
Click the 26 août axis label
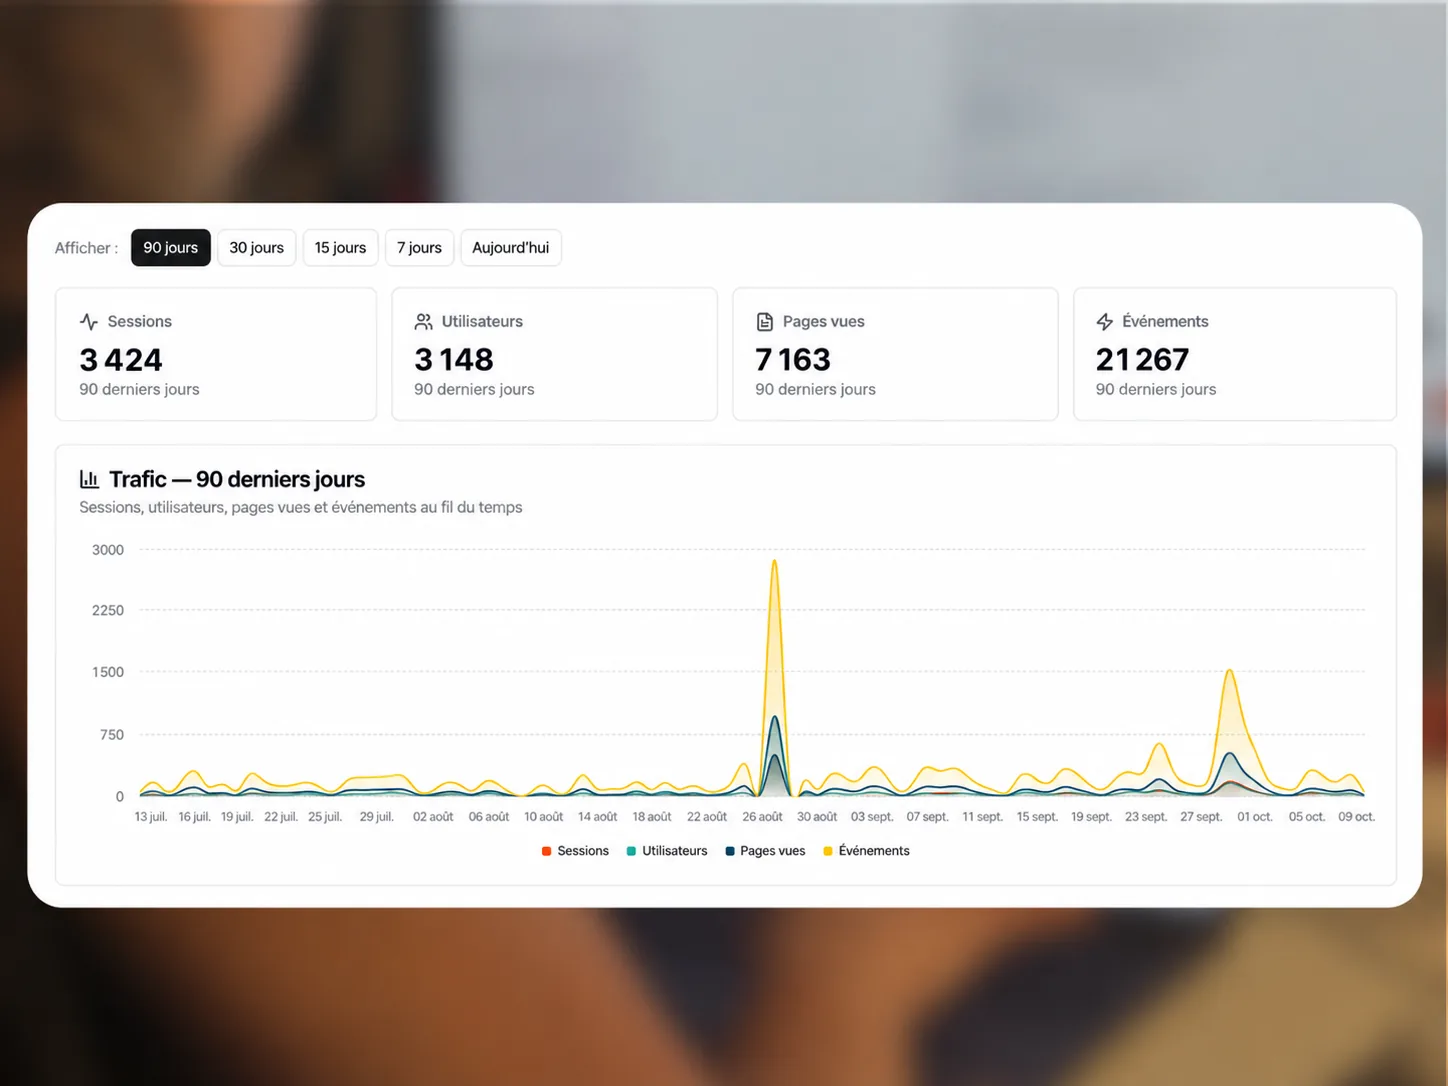[762, 817]
